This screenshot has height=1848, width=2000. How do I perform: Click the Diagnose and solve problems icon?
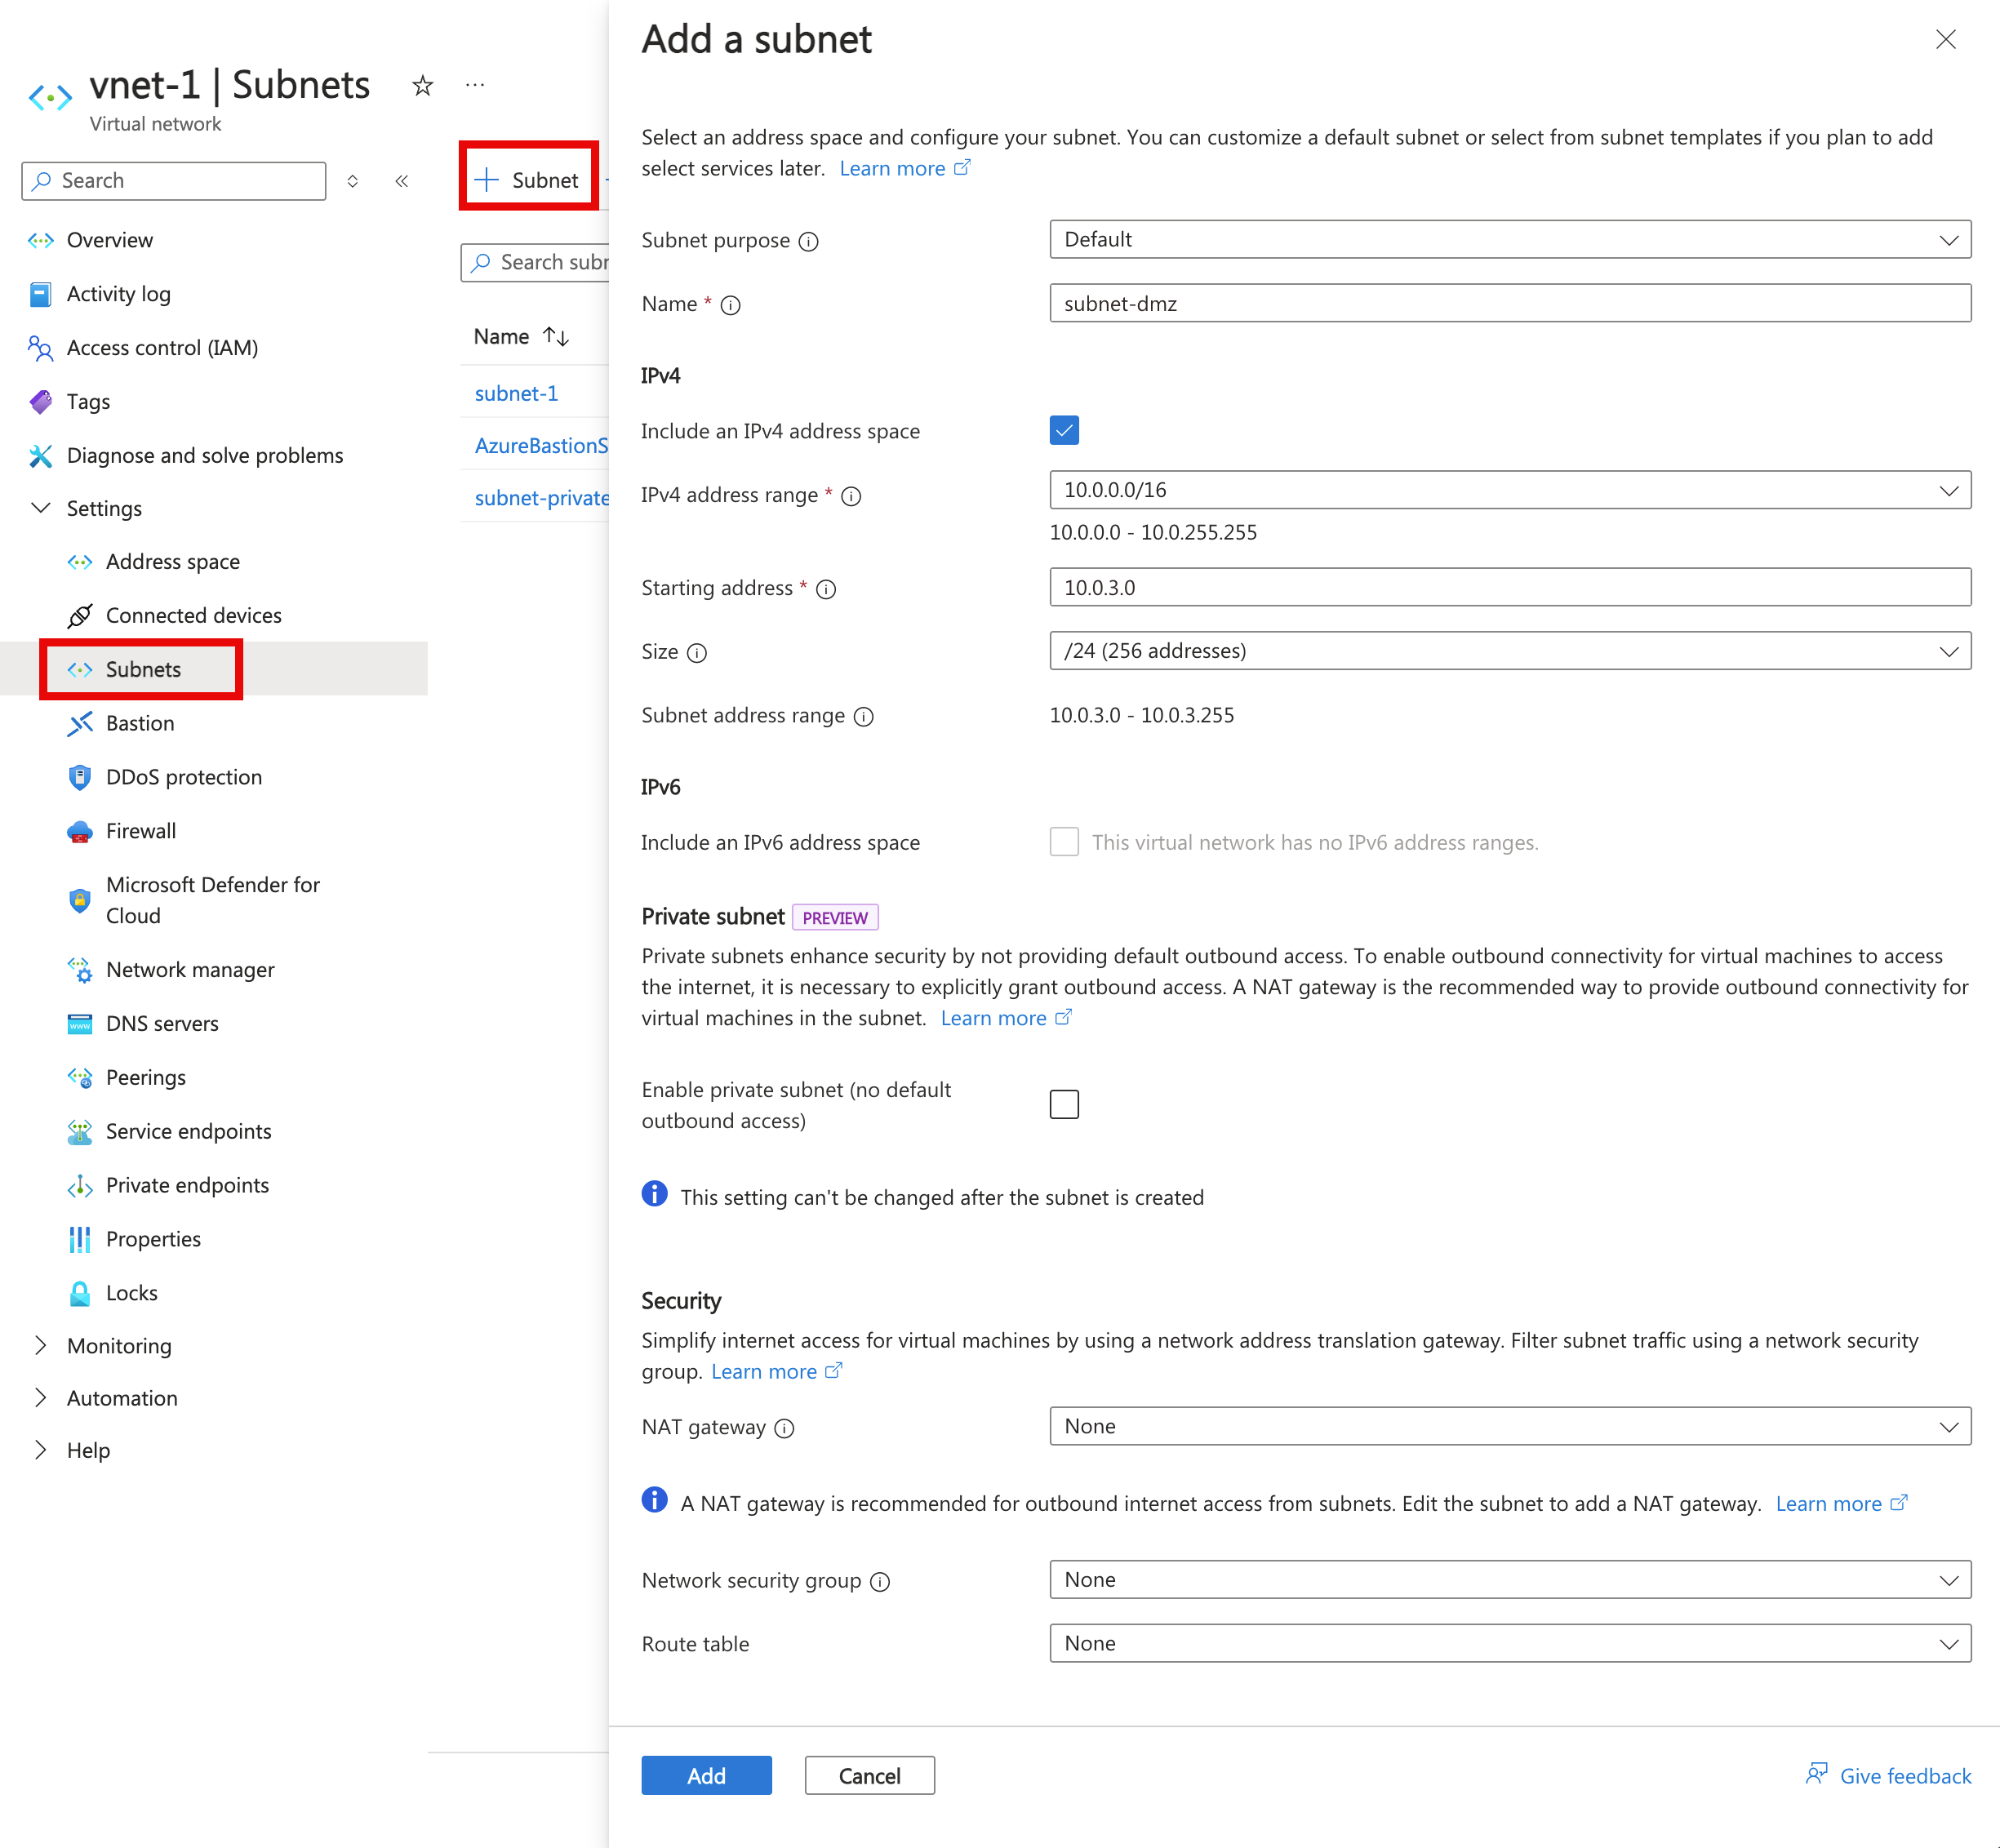tap(37, 455)
